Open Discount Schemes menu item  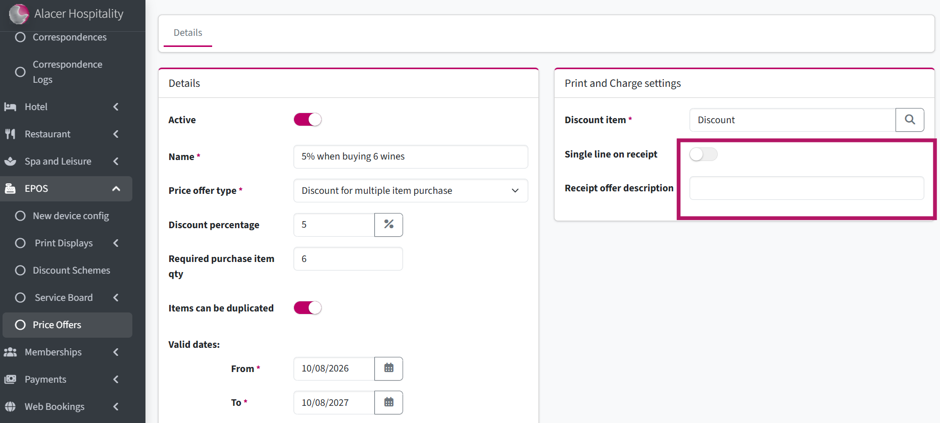pyautogui.click(x=71, y=270)
